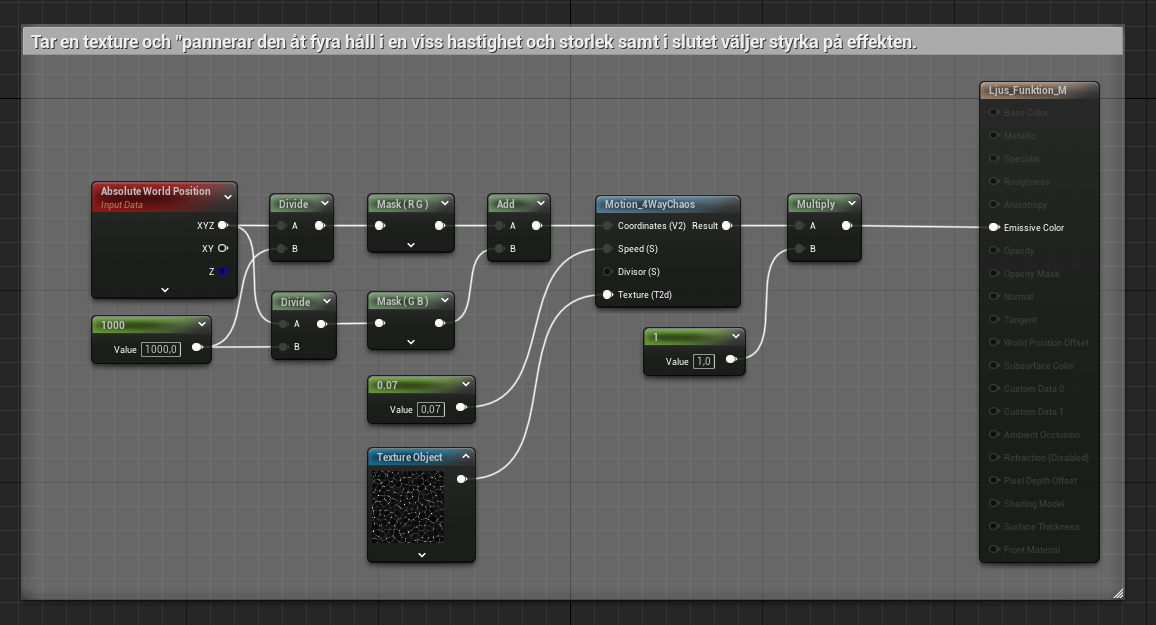Click the Result output pin of Motion_4WayChaos
1156x625 pixels.
(x=727, y=226)
